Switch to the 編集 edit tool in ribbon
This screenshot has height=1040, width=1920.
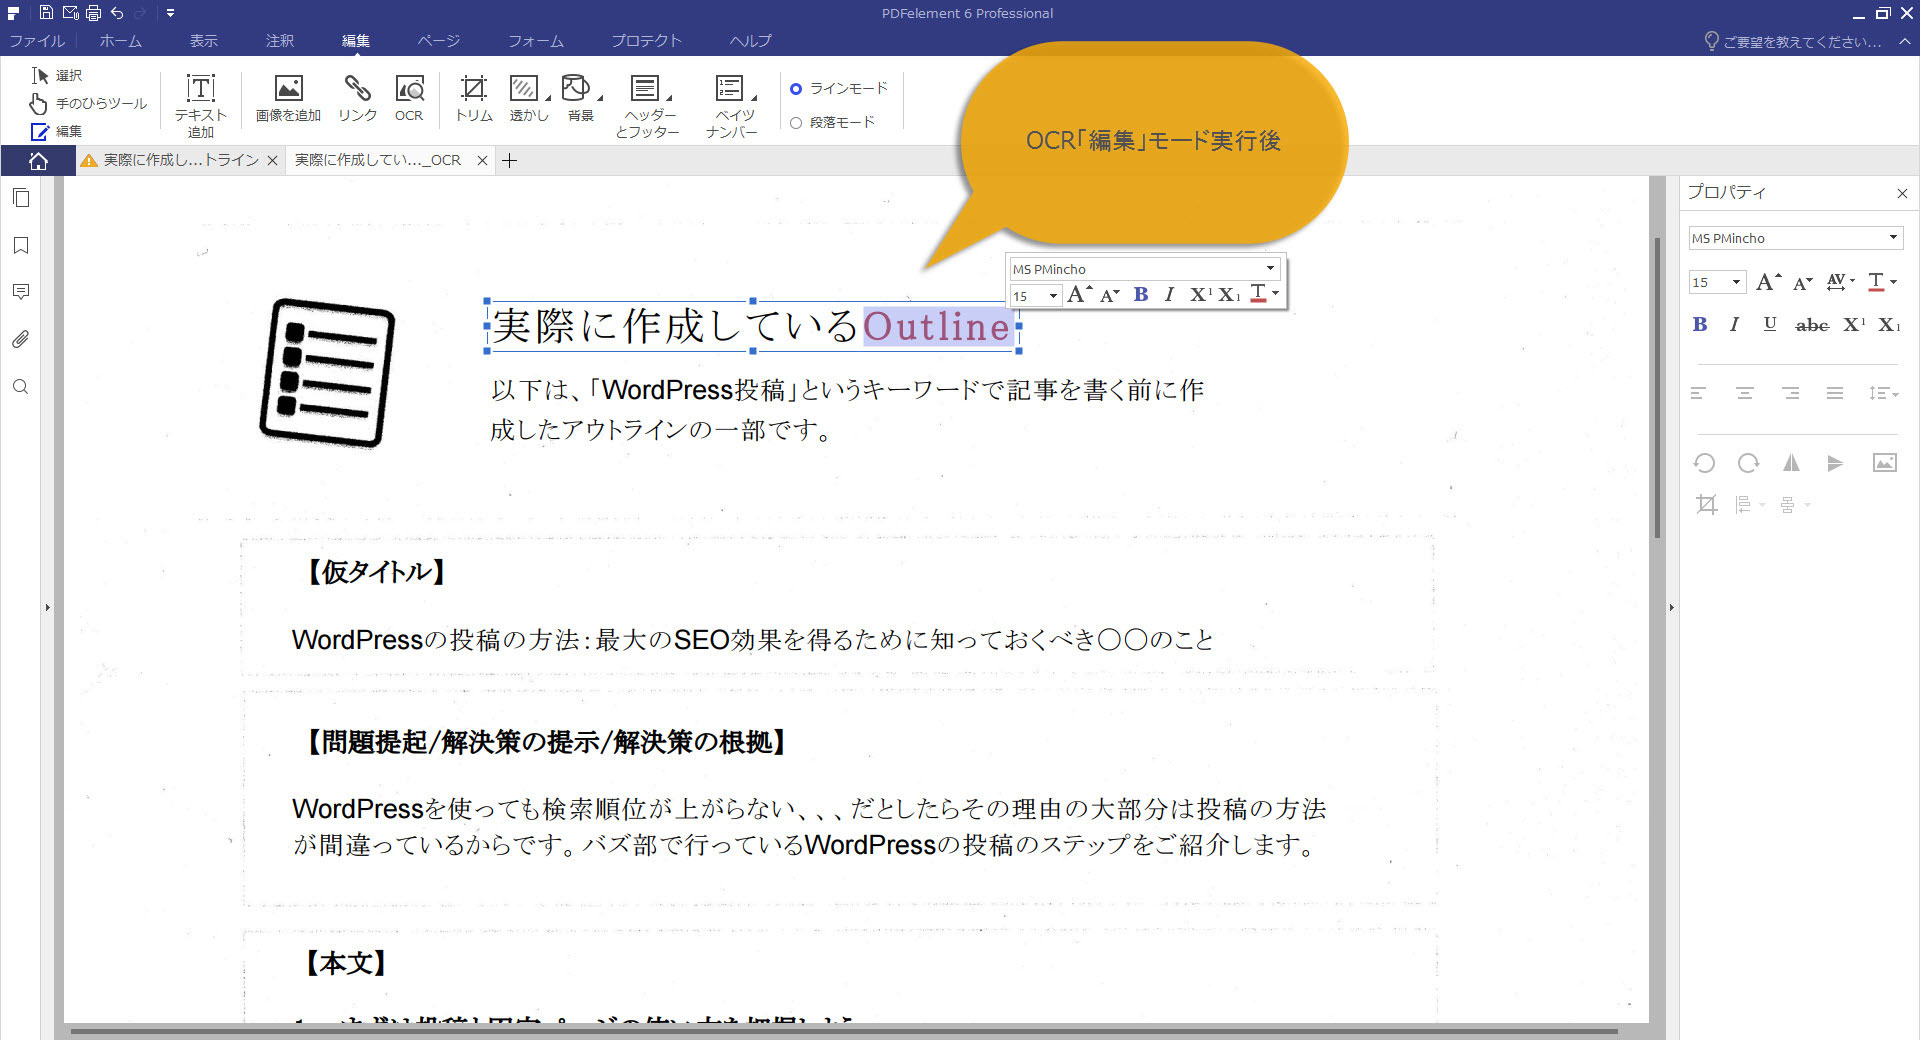(x=57, y=131)
